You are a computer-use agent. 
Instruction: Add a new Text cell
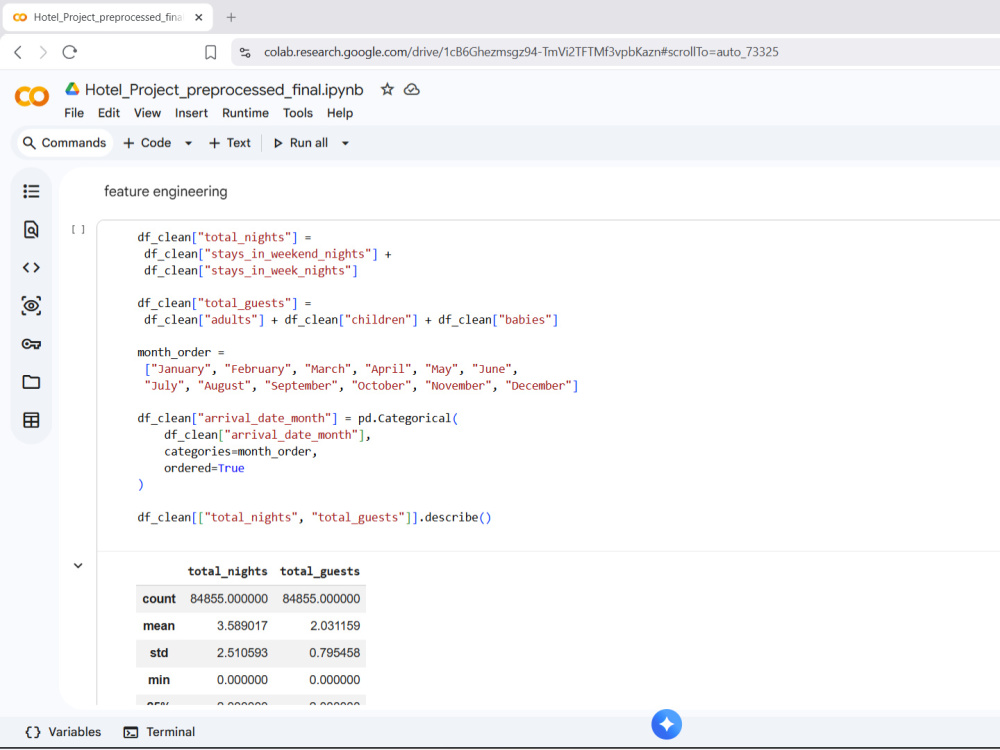230,143
